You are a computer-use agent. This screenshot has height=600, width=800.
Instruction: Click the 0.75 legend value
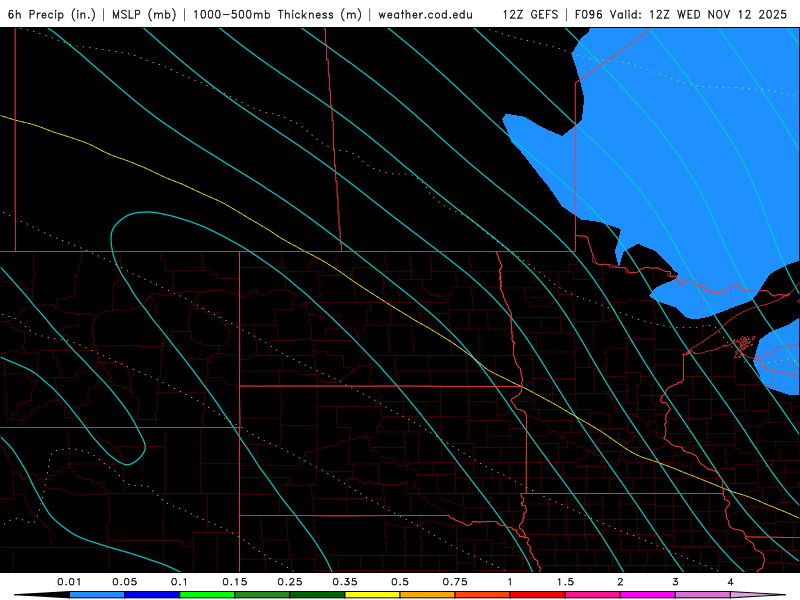click(455, 582)
